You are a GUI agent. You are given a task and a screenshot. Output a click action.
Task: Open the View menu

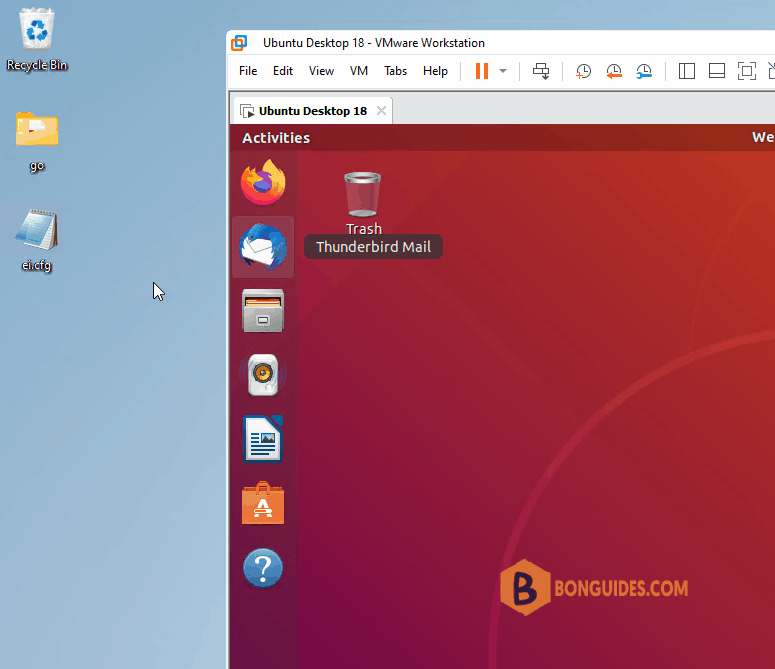(x=321, y=71)
